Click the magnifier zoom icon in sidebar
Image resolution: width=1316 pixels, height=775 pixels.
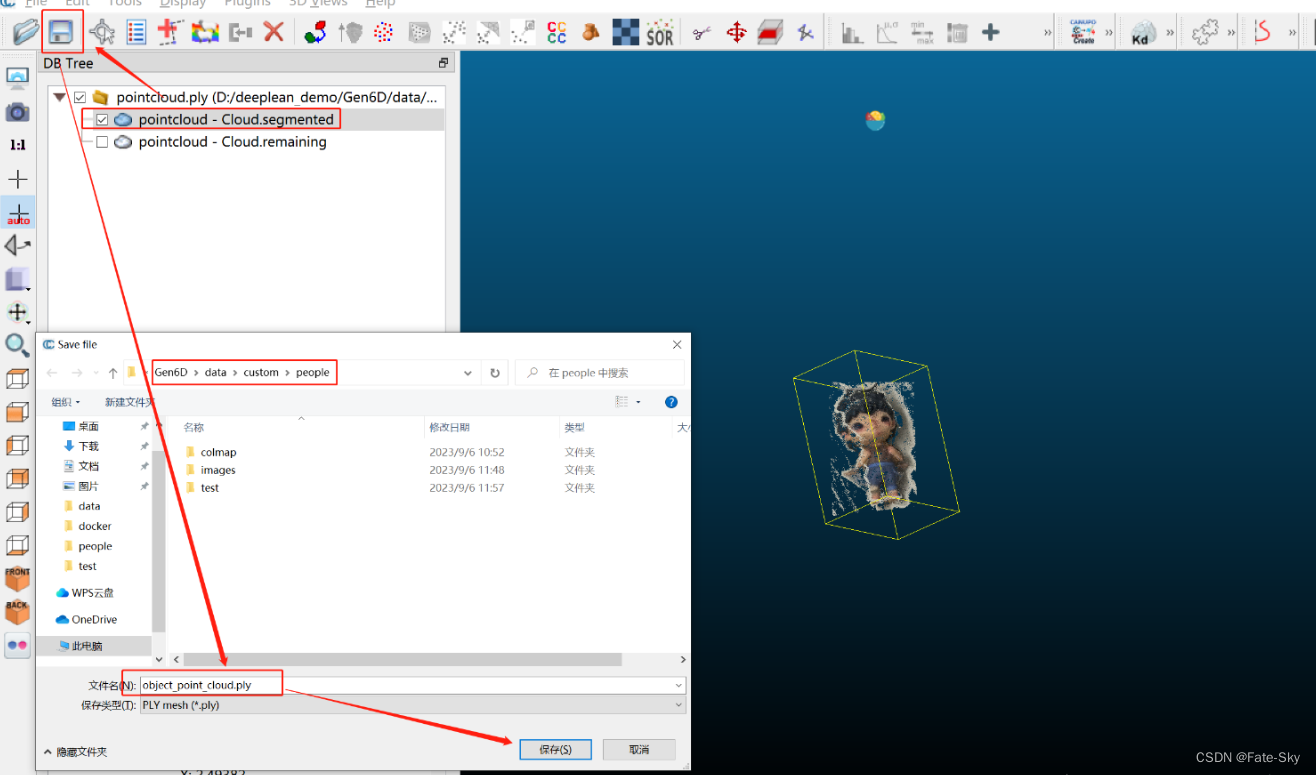coord(17,345)
